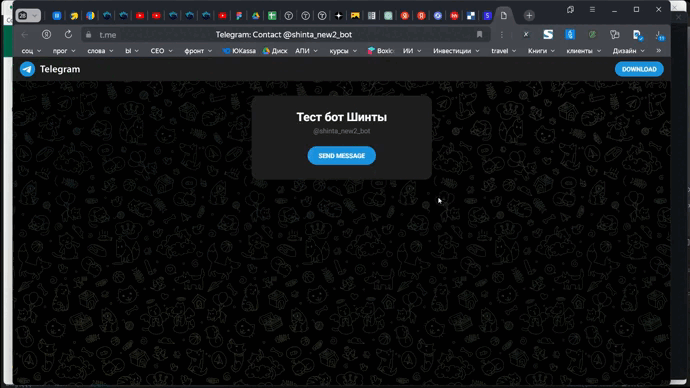
Task: Switch to the four-point star tab
Action: click(338, 16)
